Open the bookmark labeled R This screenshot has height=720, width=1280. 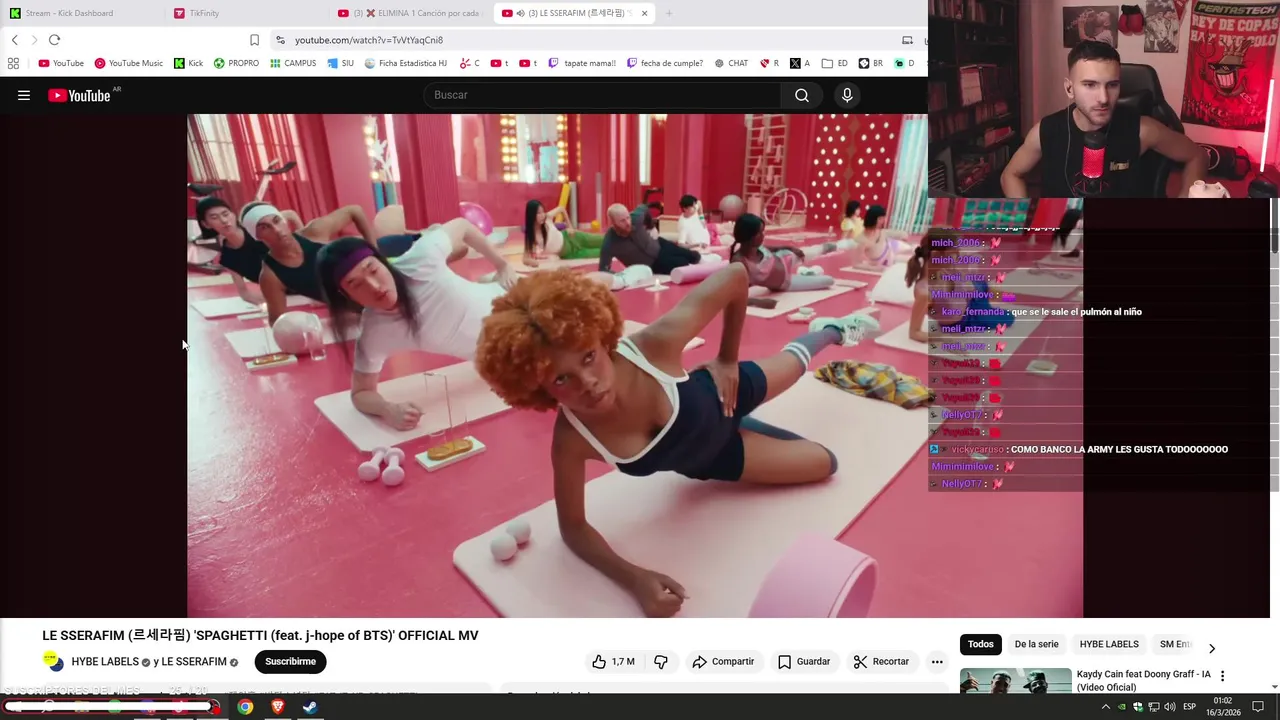[769, 63]
